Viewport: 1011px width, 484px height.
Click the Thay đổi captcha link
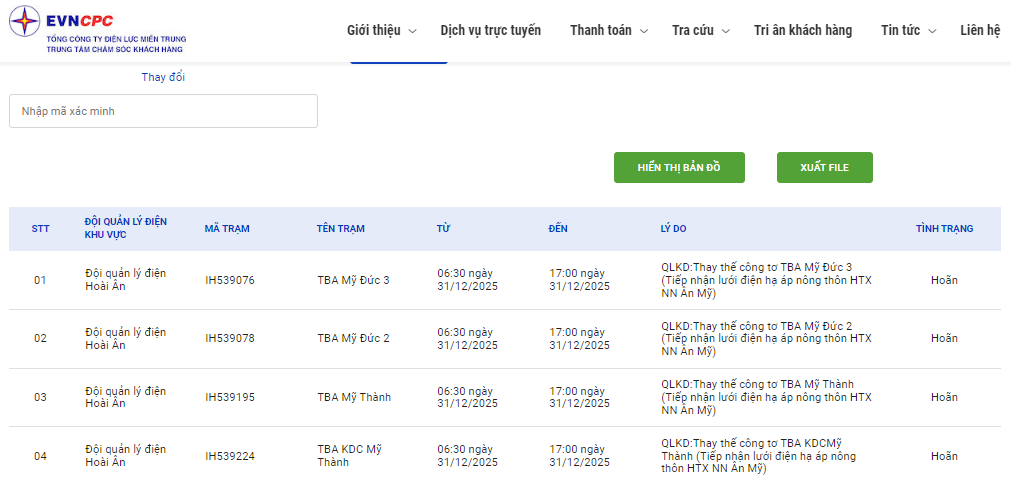[x=163, y=77]
